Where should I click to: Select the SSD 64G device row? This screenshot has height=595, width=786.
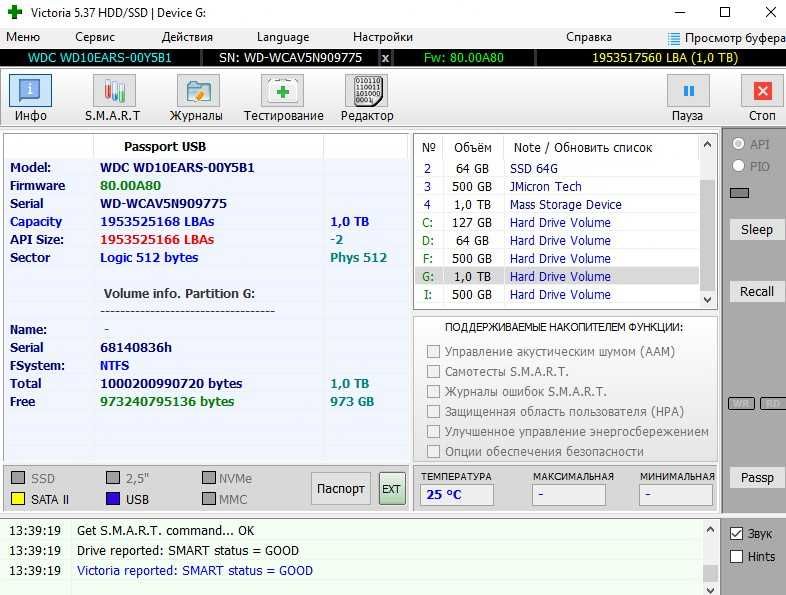tap(557, 168)
